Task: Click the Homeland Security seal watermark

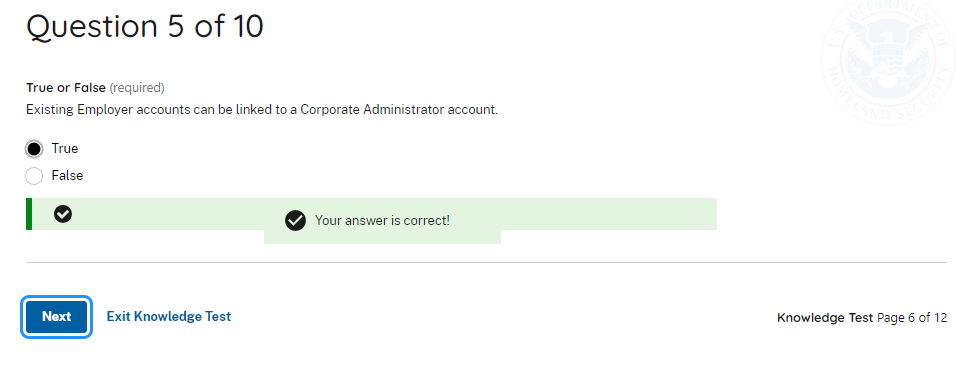Action: point(893,62)
